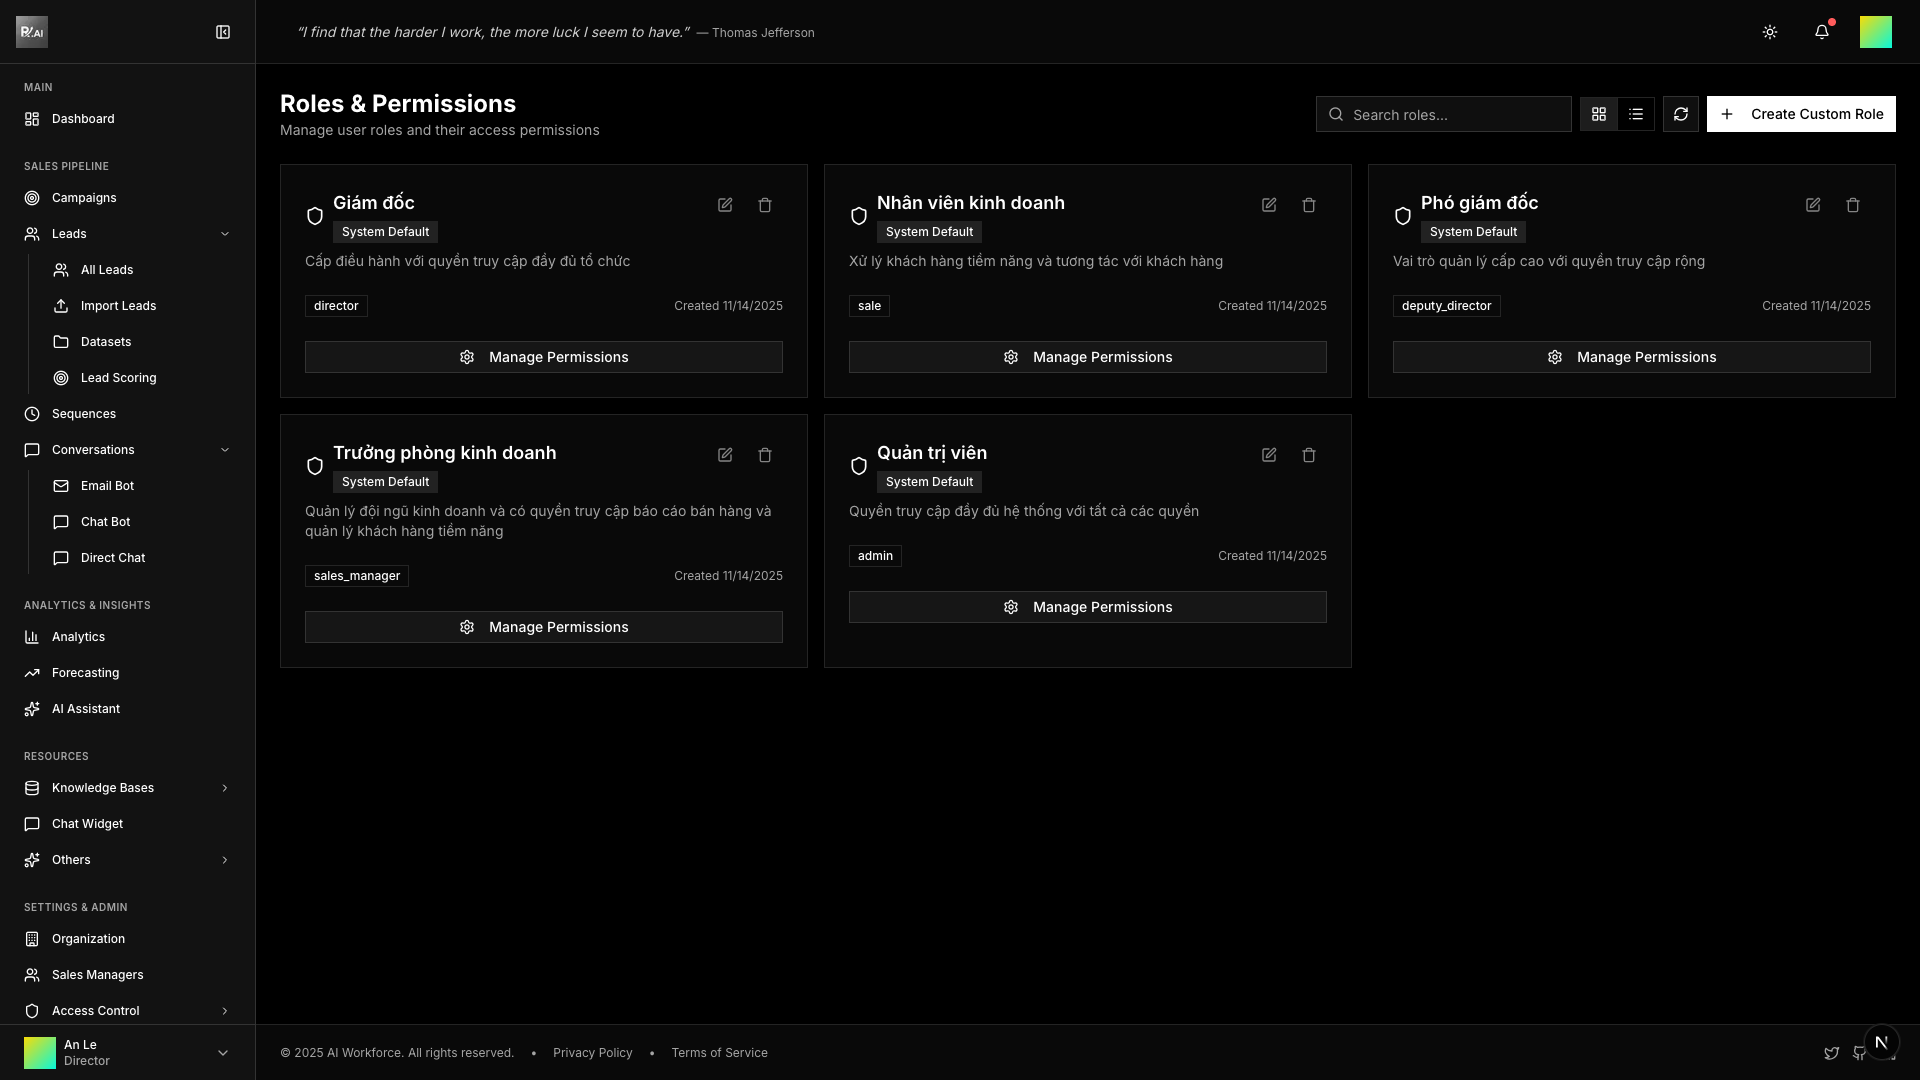1920x1080 pixels.
Task: Open Lead Scoring menu item
Action: [118, 378]
